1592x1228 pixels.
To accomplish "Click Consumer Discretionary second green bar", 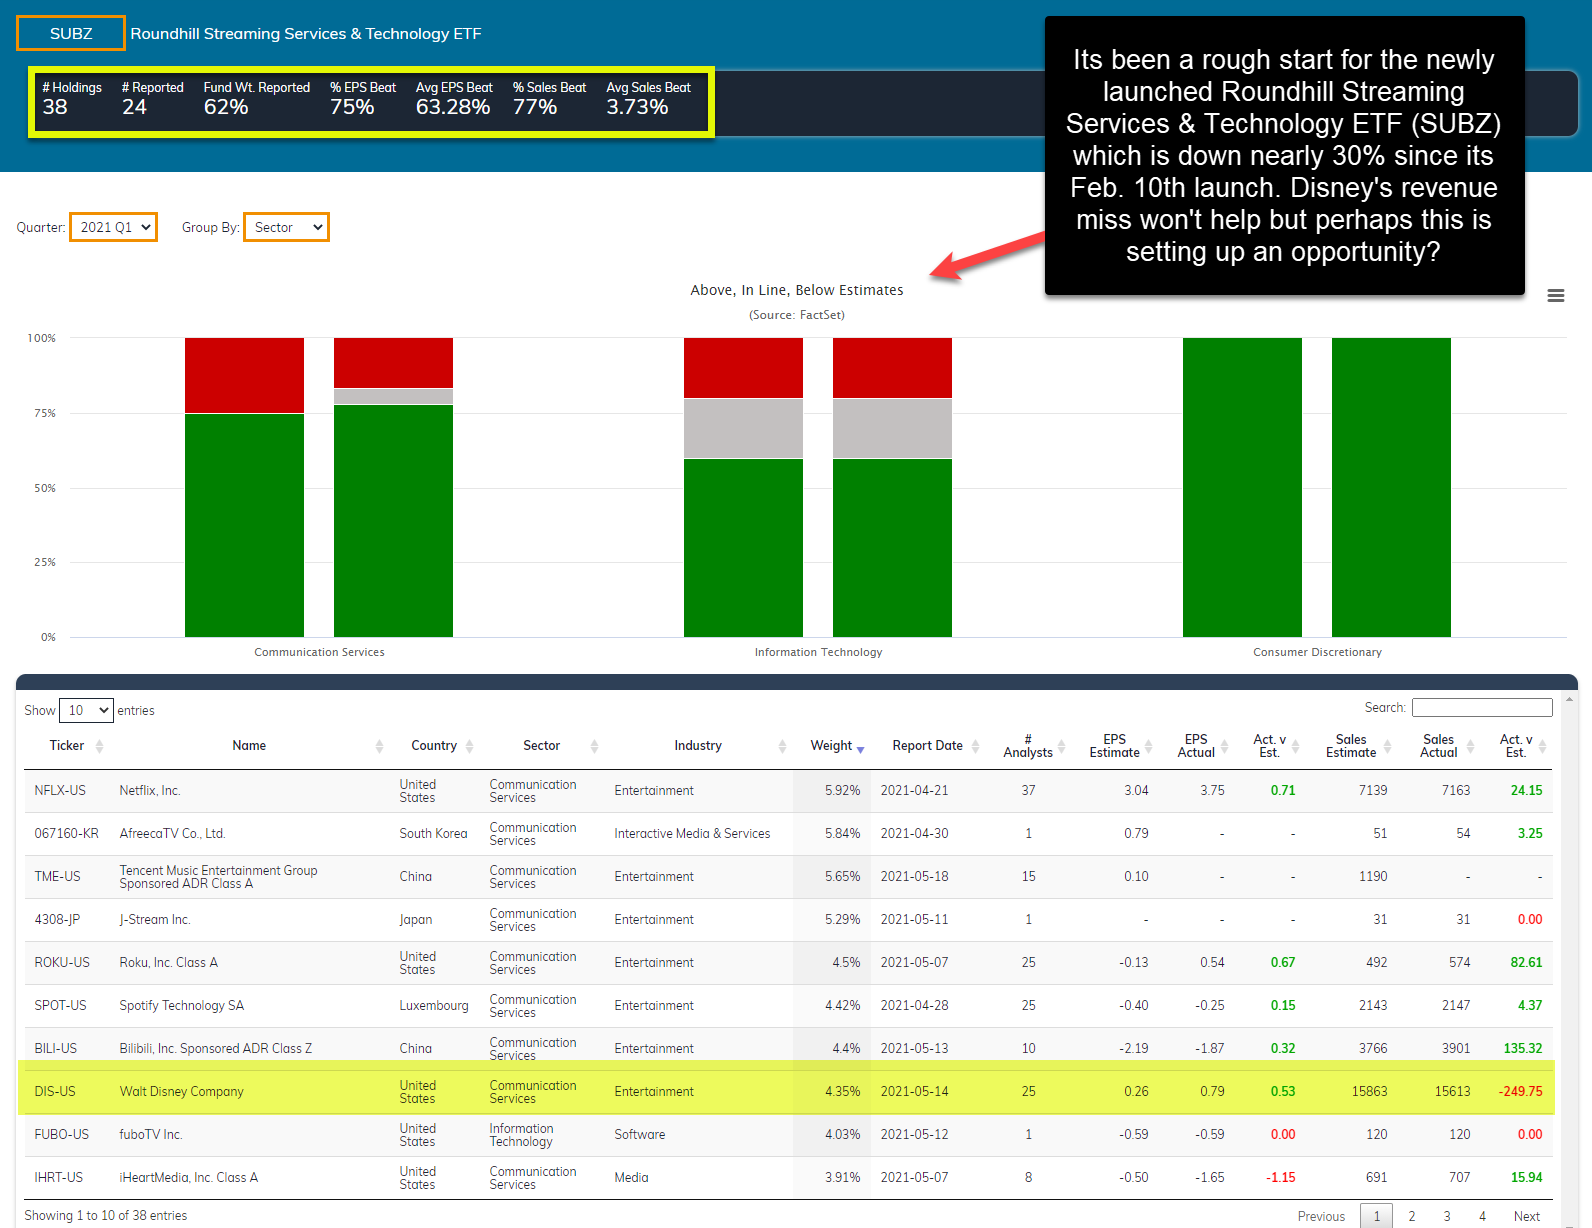I will click(x=1391, y=487).
